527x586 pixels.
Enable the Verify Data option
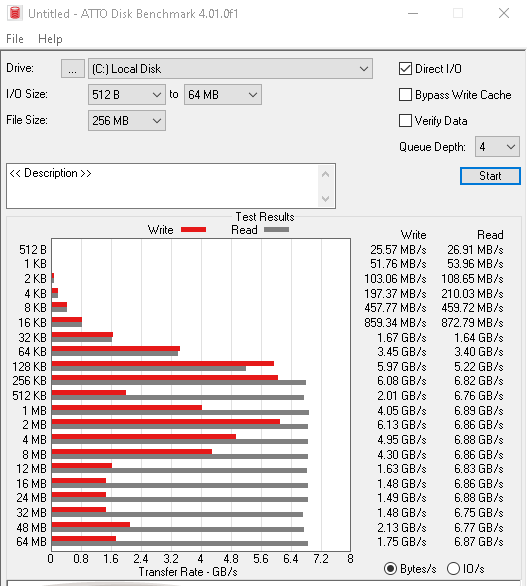pos(406,121)
